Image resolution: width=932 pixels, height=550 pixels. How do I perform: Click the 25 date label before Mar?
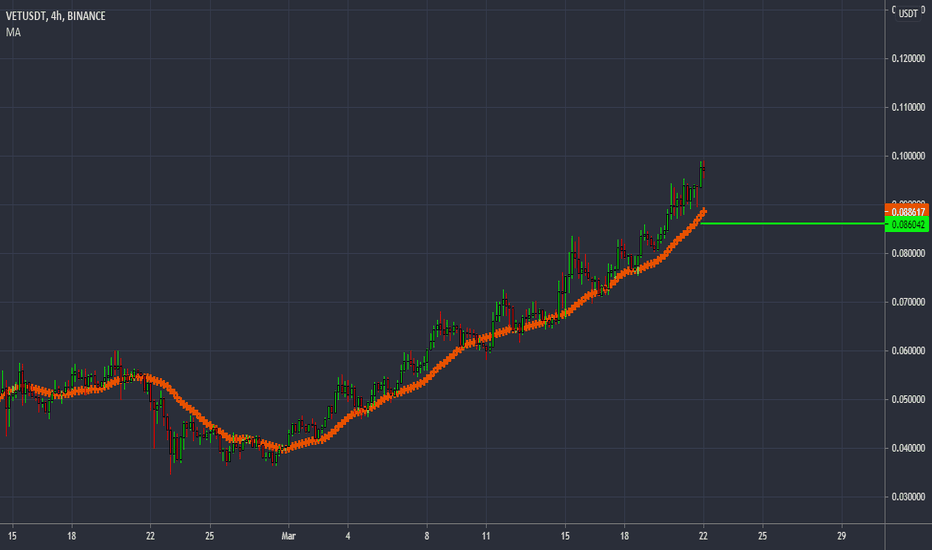(209, 536)
